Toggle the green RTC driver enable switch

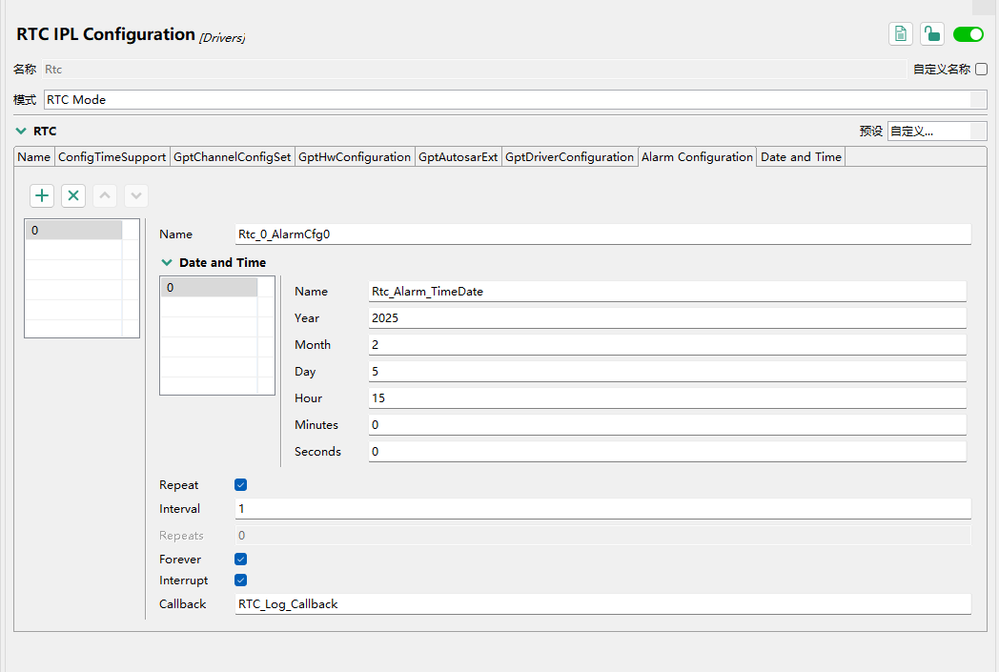tap(968, 34)
